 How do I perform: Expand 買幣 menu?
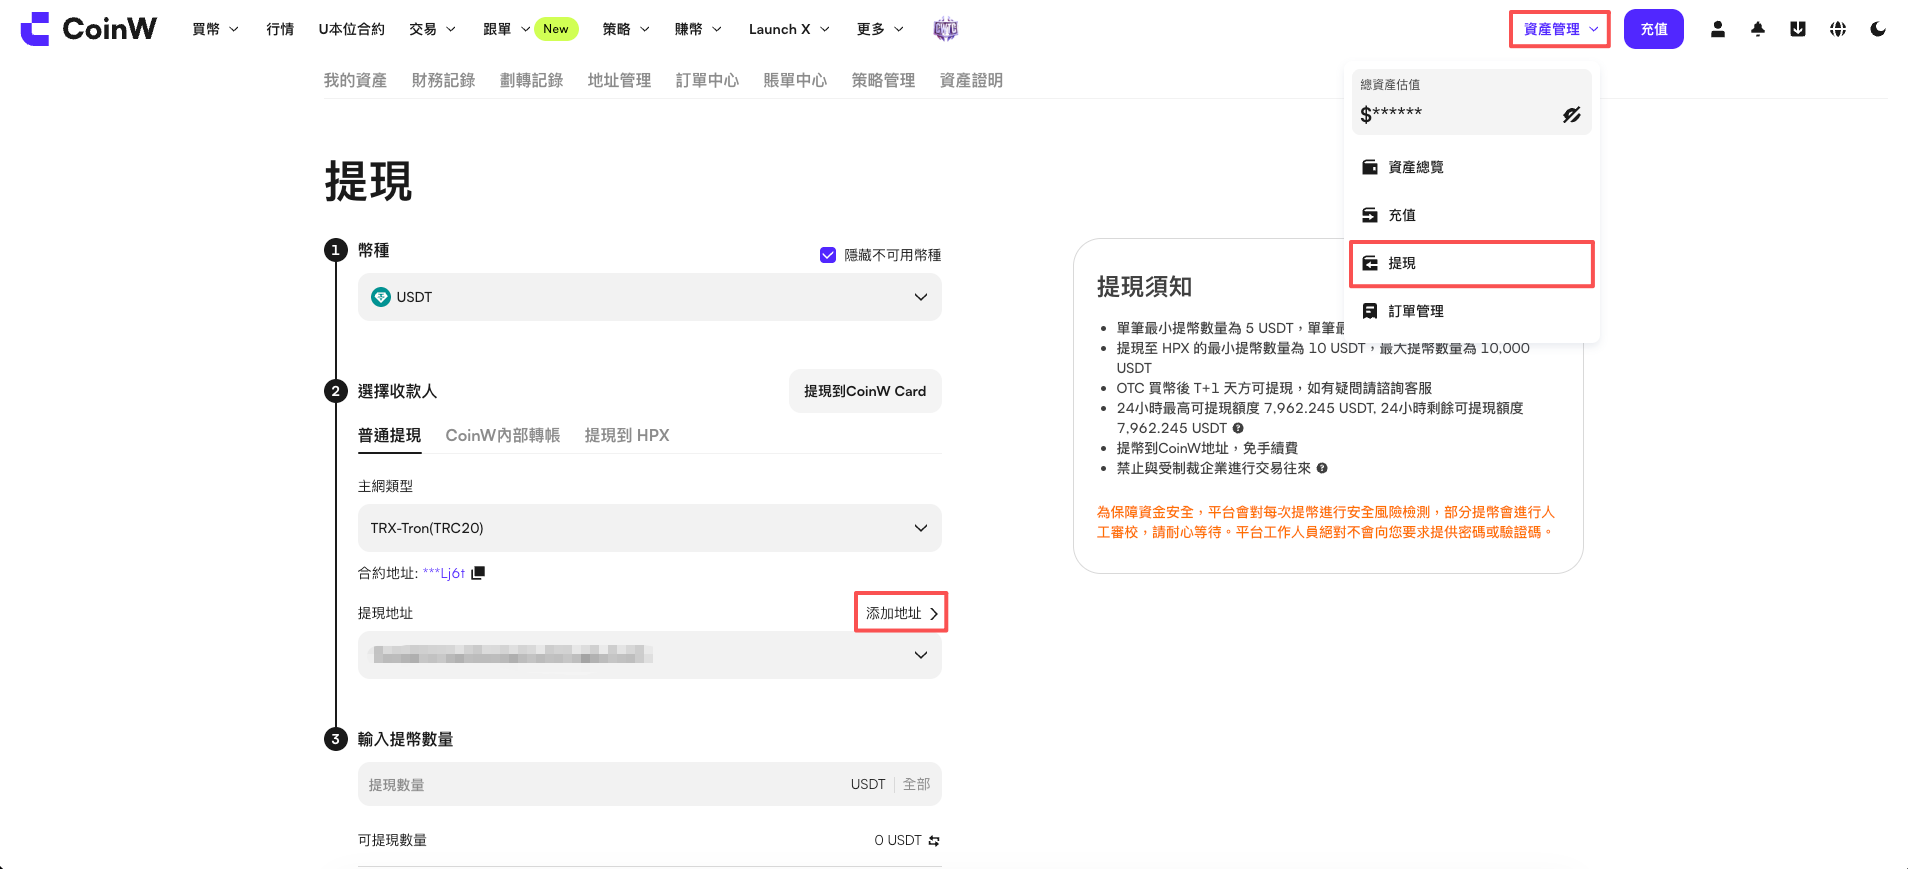point(215,29)
